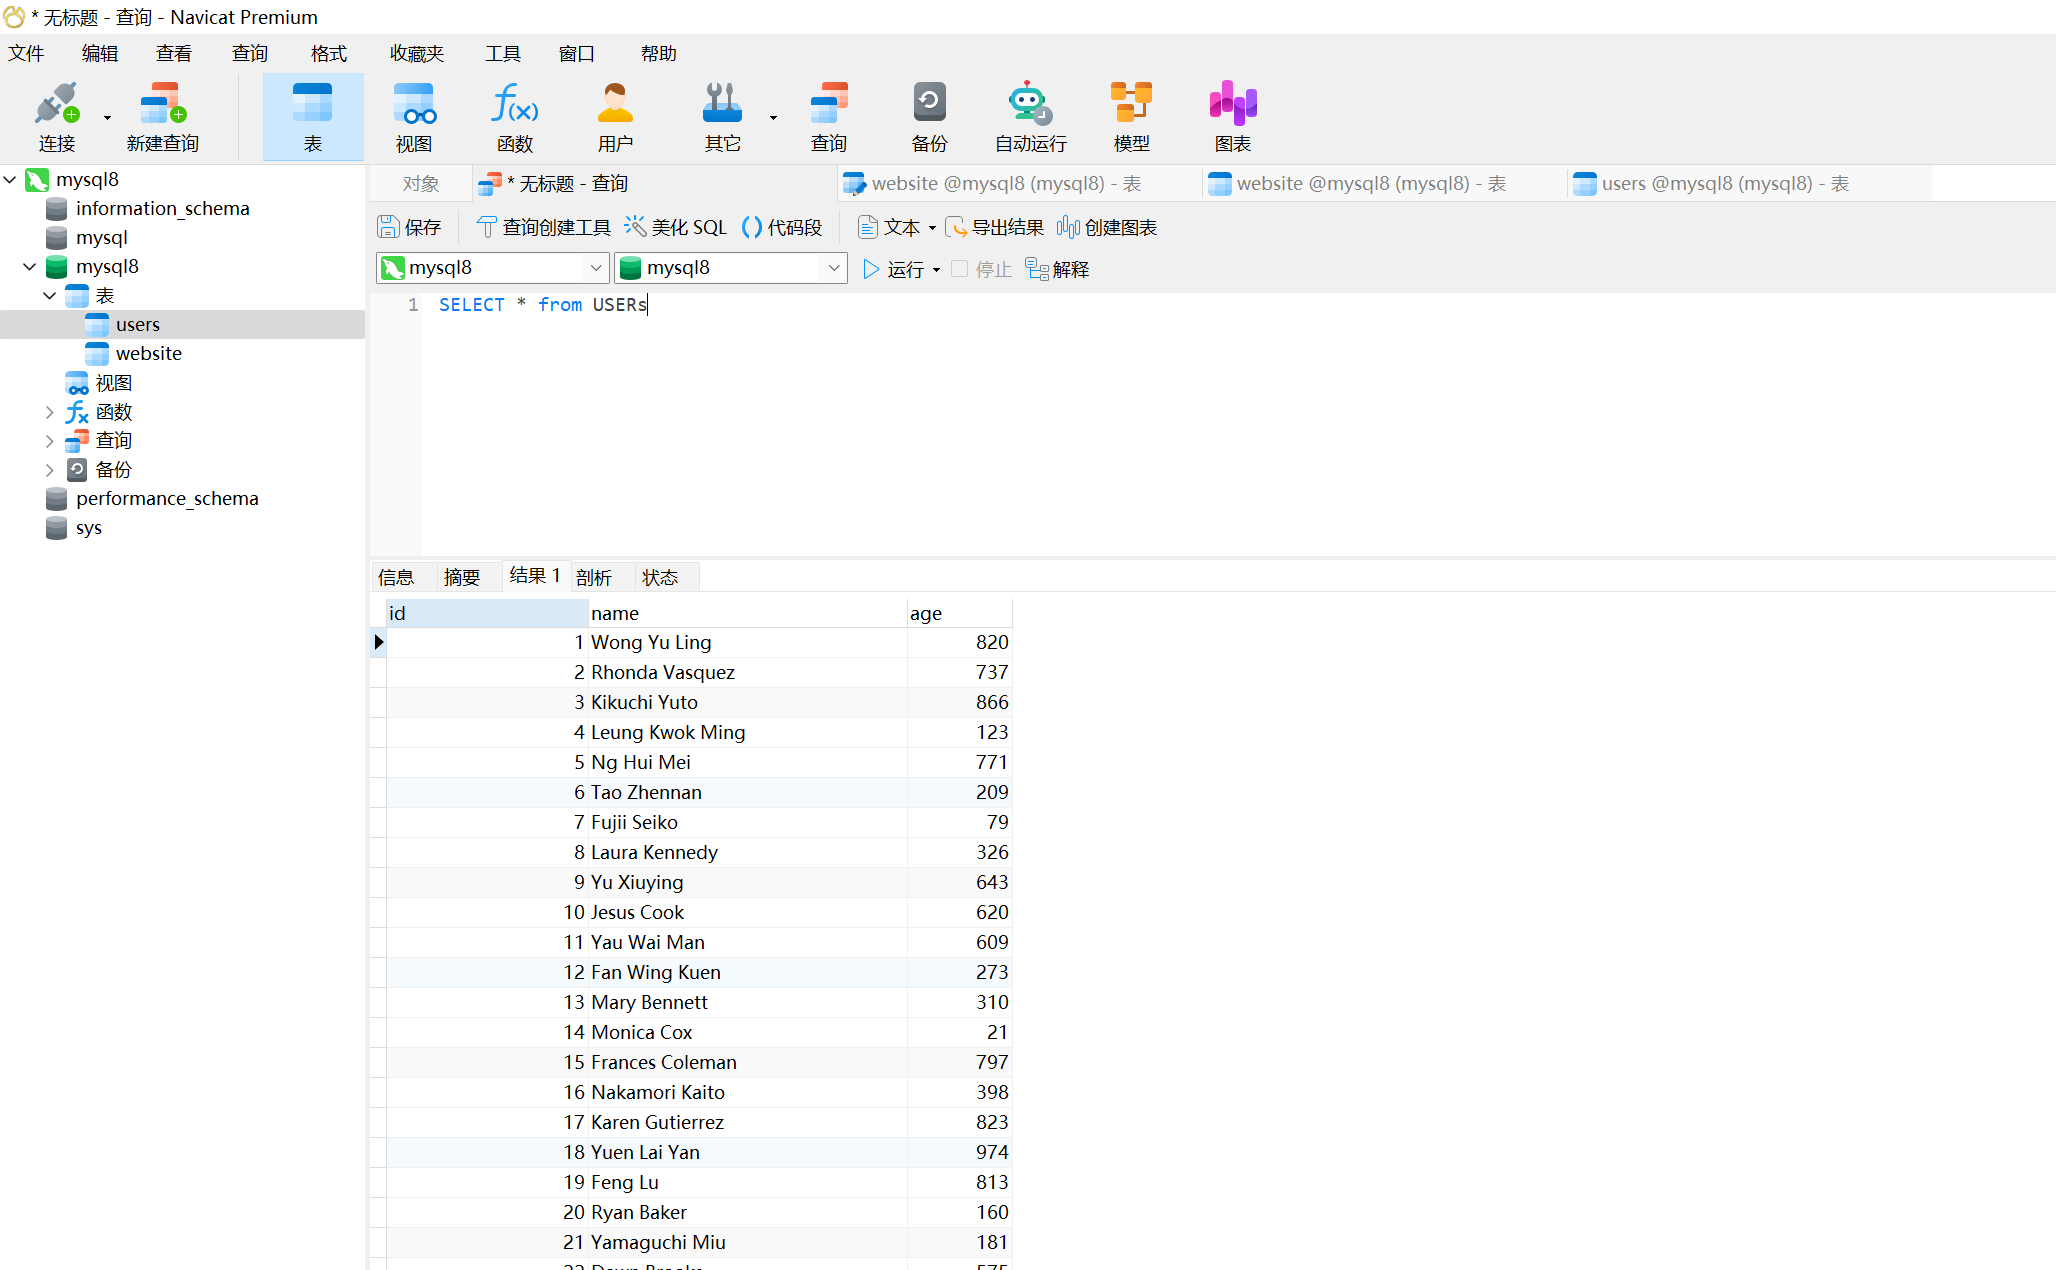
Task: Open the mysql8 database selector dropdown
Action: [x=832, y=268]
